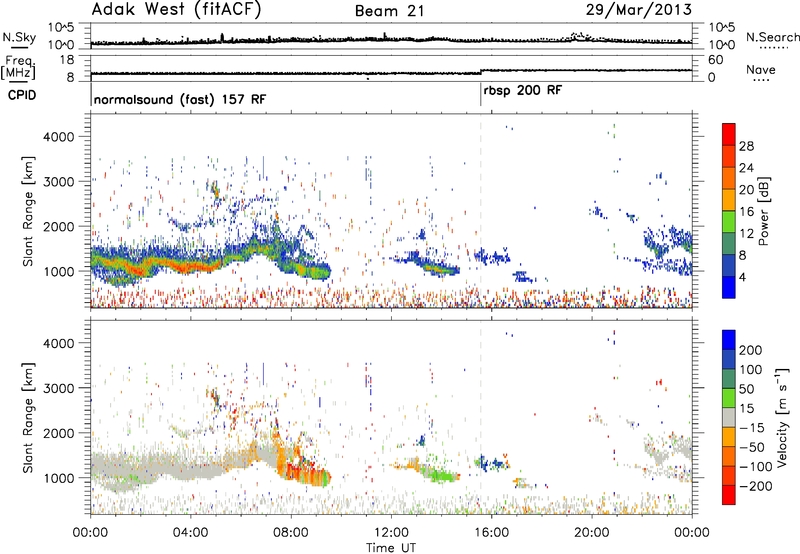Click the green velocity patch near 14:00 UT

point(443,476)
